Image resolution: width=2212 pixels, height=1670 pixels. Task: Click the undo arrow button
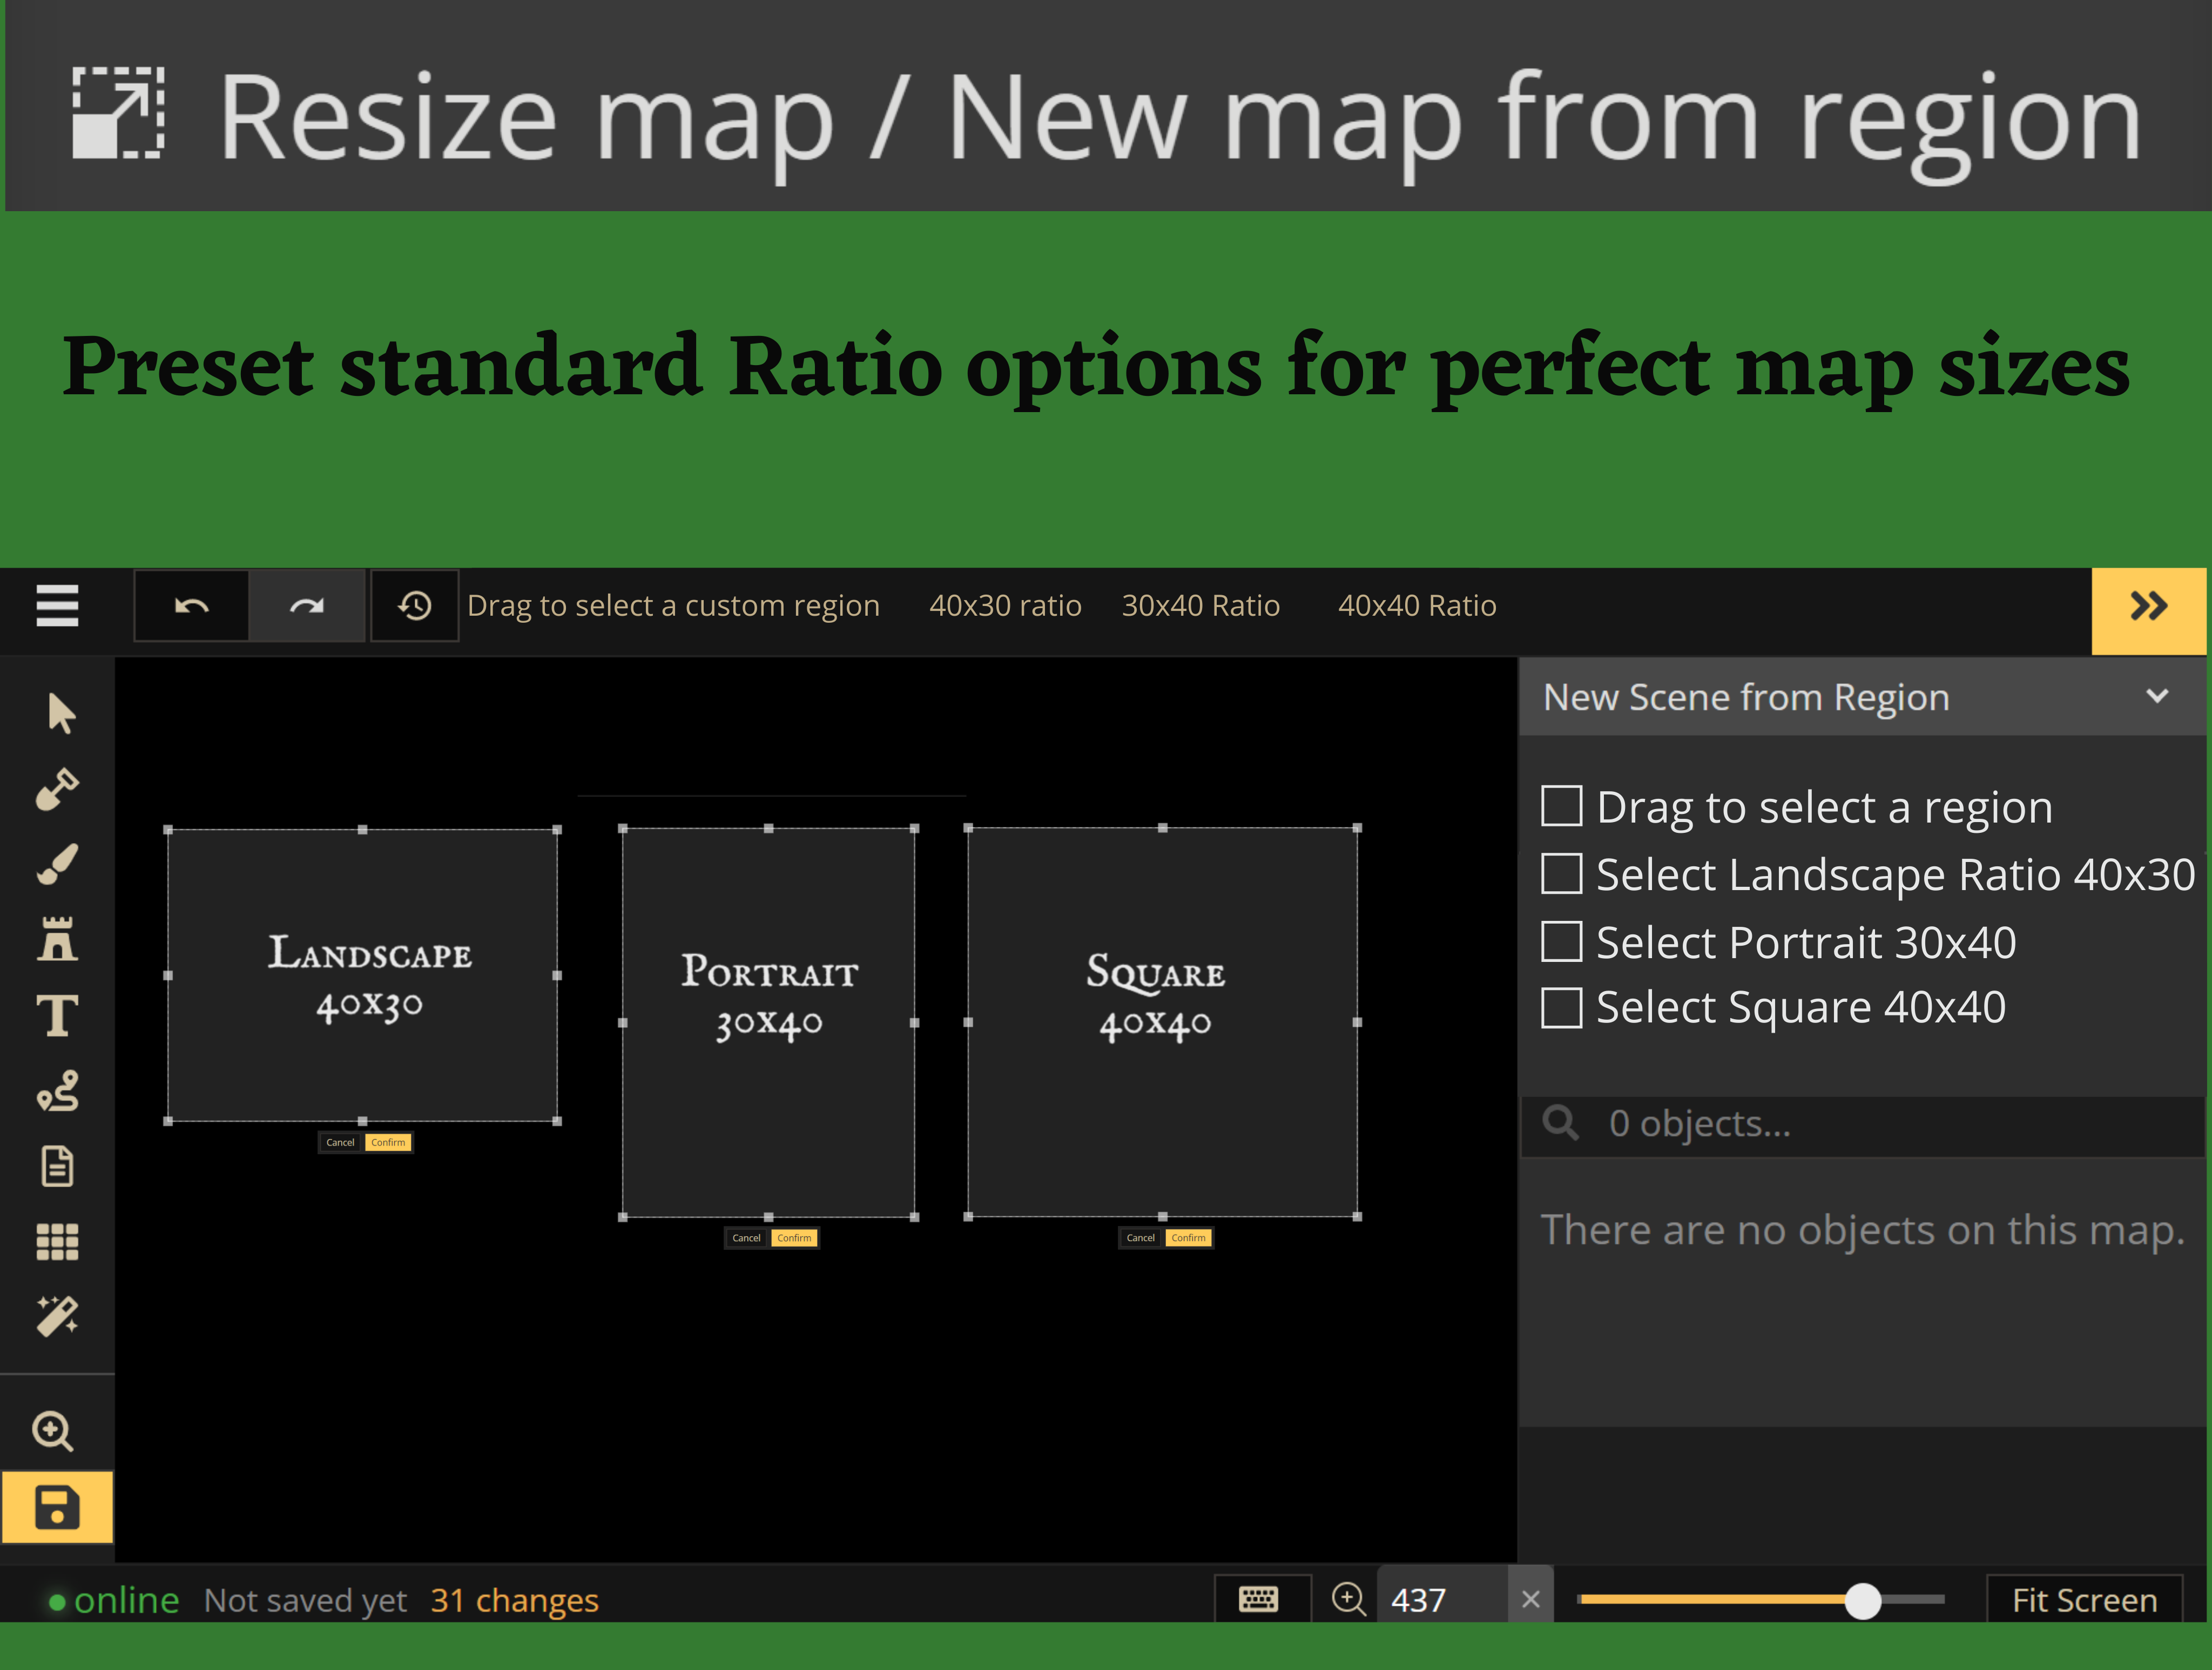point(191,605)
